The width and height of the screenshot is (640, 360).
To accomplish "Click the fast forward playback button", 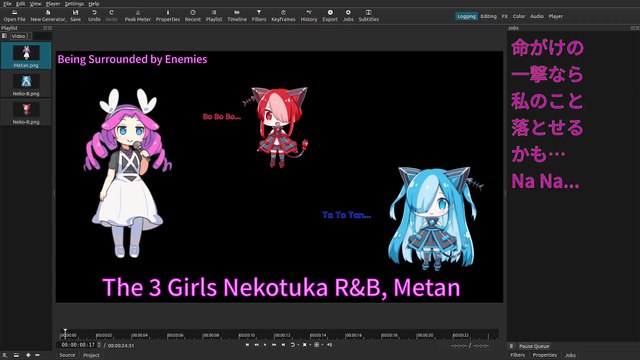I will click(x=274, y=345).
